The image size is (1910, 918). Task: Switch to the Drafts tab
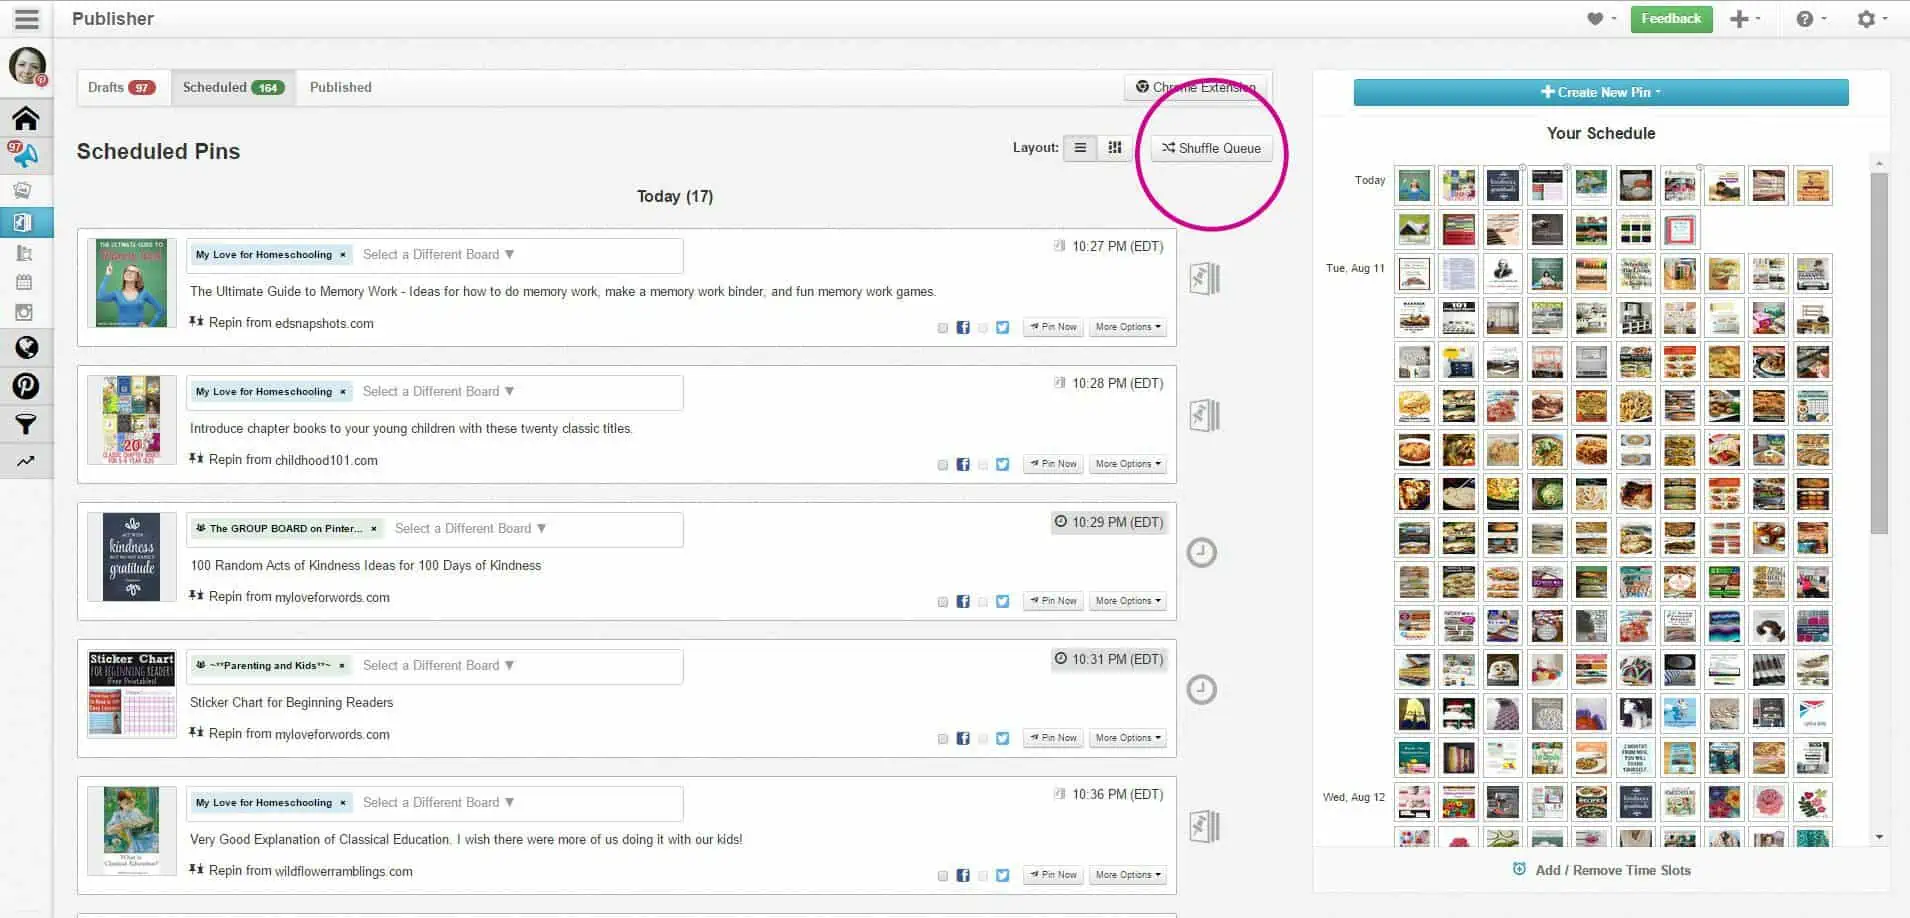121,87
